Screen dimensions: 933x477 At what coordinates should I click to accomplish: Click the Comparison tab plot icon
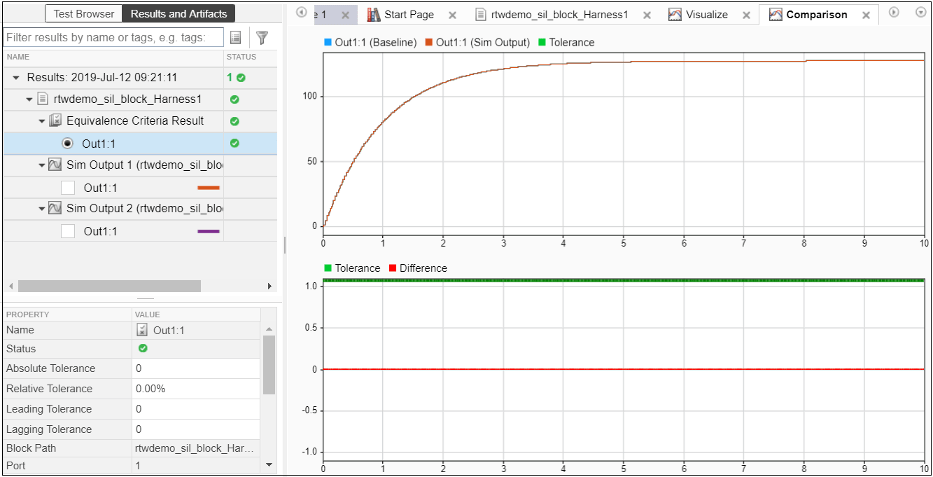tap(775, 14)
